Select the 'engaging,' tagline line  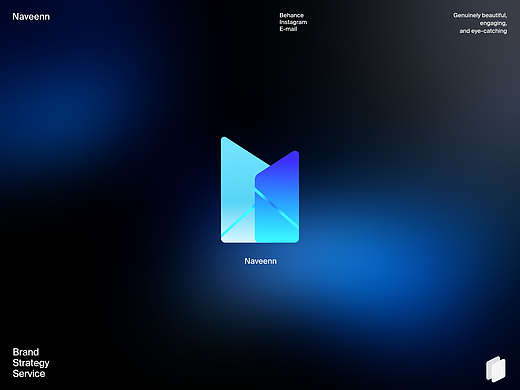[x=493, y=23]
